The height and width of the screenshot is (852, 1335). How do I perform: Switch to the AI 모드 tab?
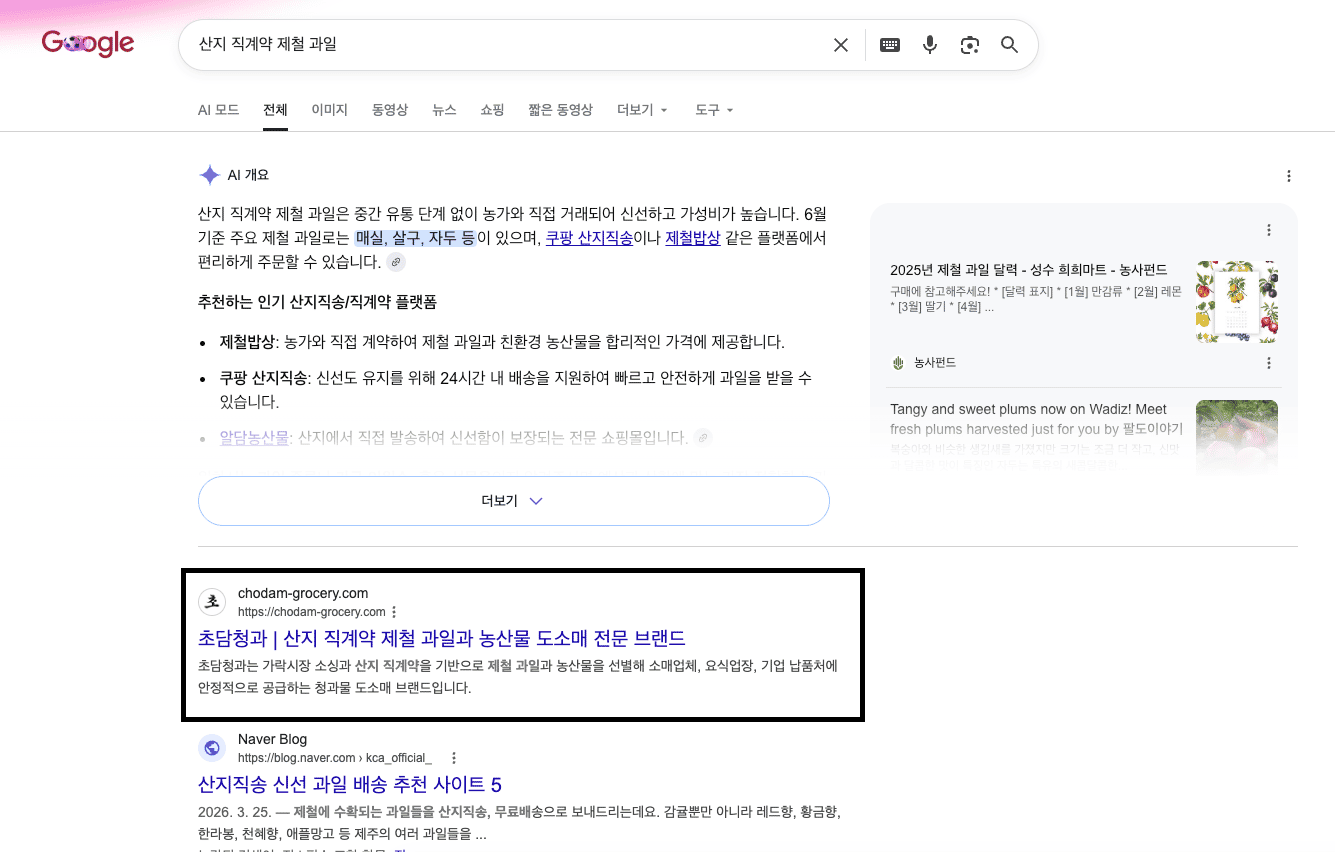click(x=218, y=110)
